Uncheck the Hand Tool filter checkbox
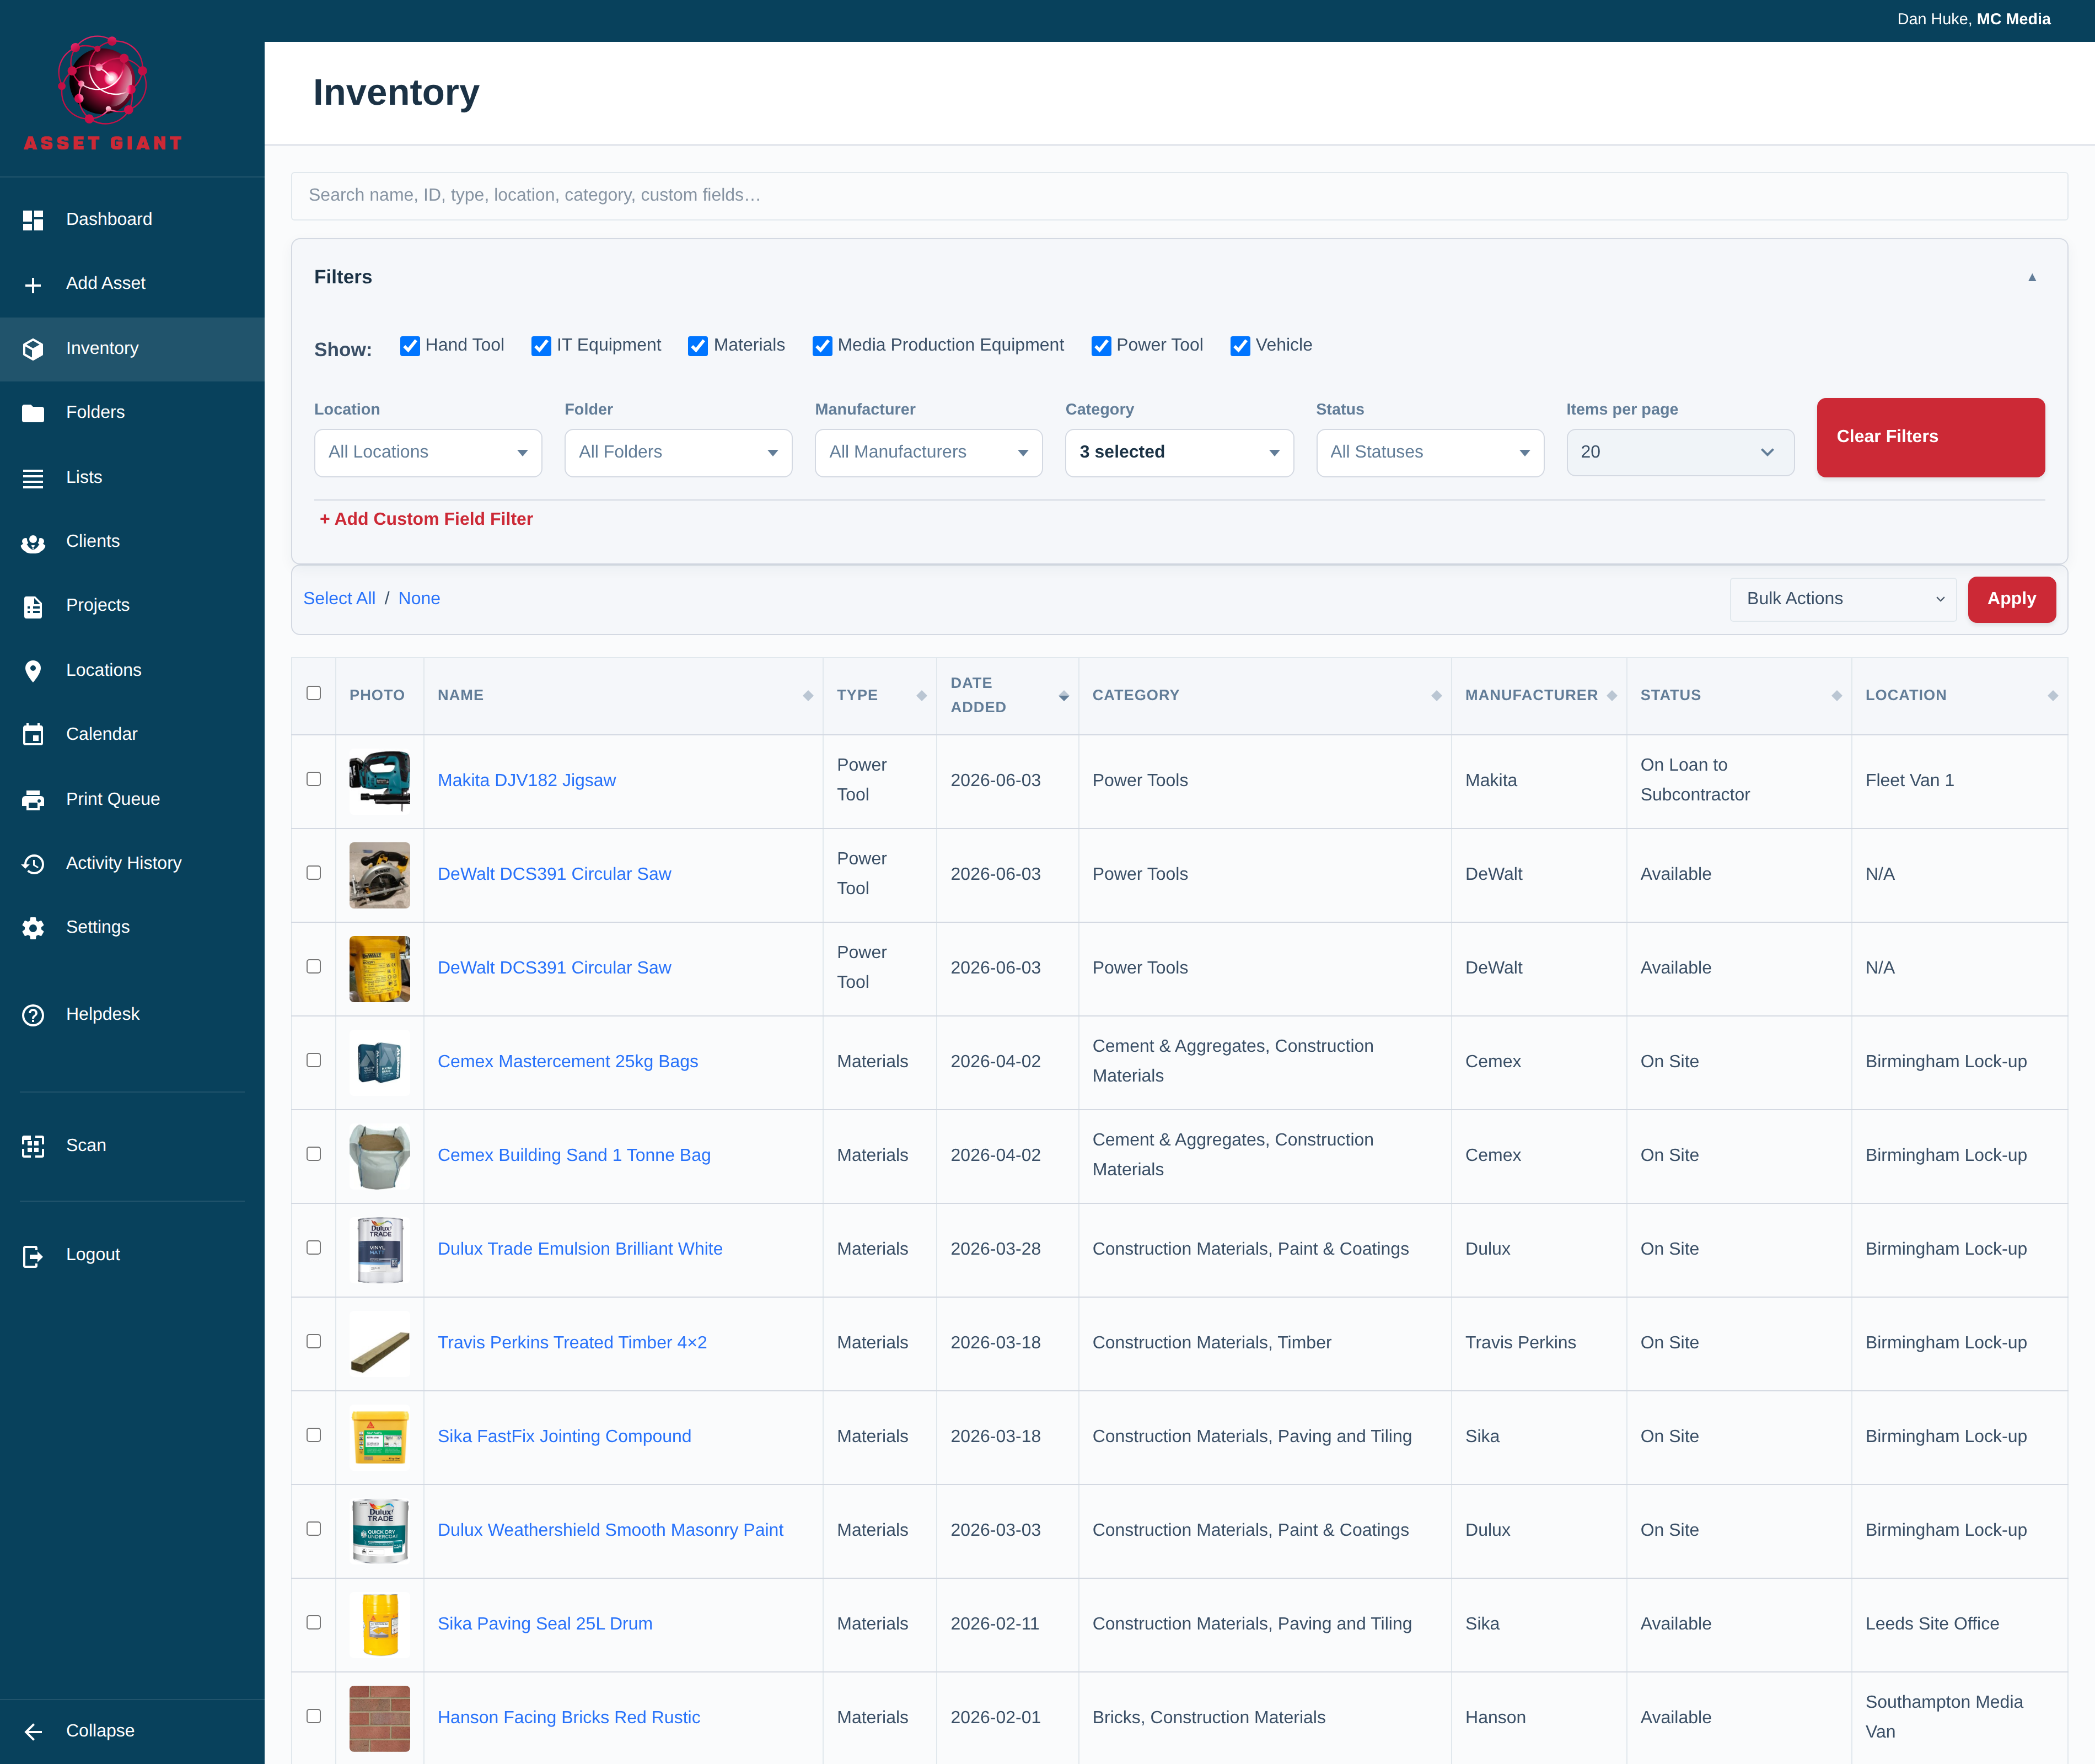 [410, 346]
